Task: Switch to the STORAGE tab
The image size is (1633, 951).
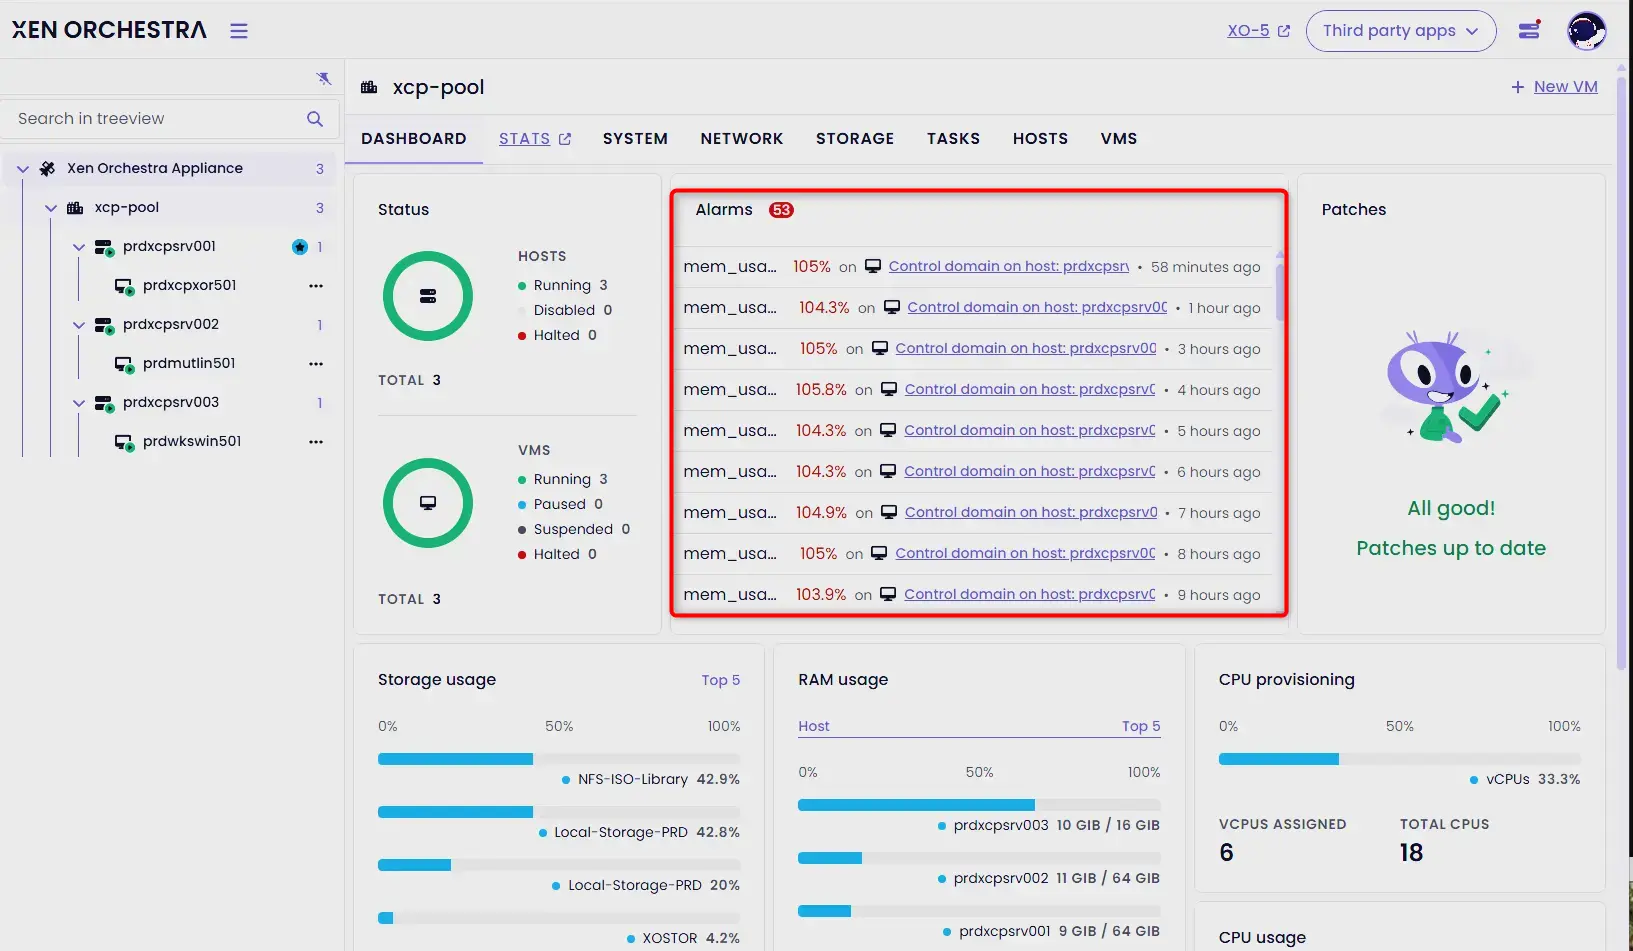Action: pyautogui.click(x=854, y=139)
